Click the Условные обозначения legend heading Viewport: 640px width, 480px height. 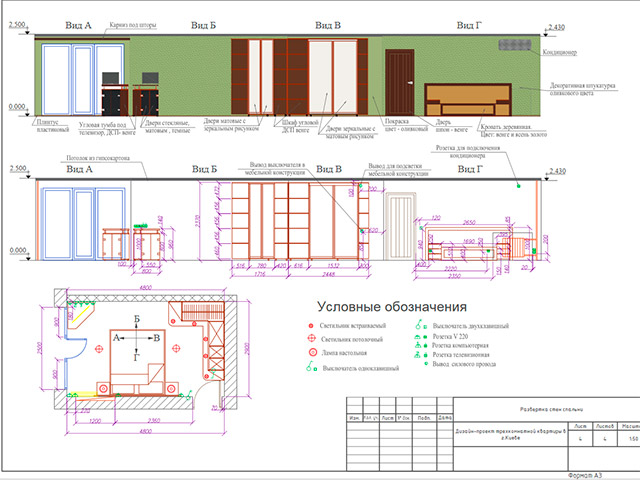point(392,306)
